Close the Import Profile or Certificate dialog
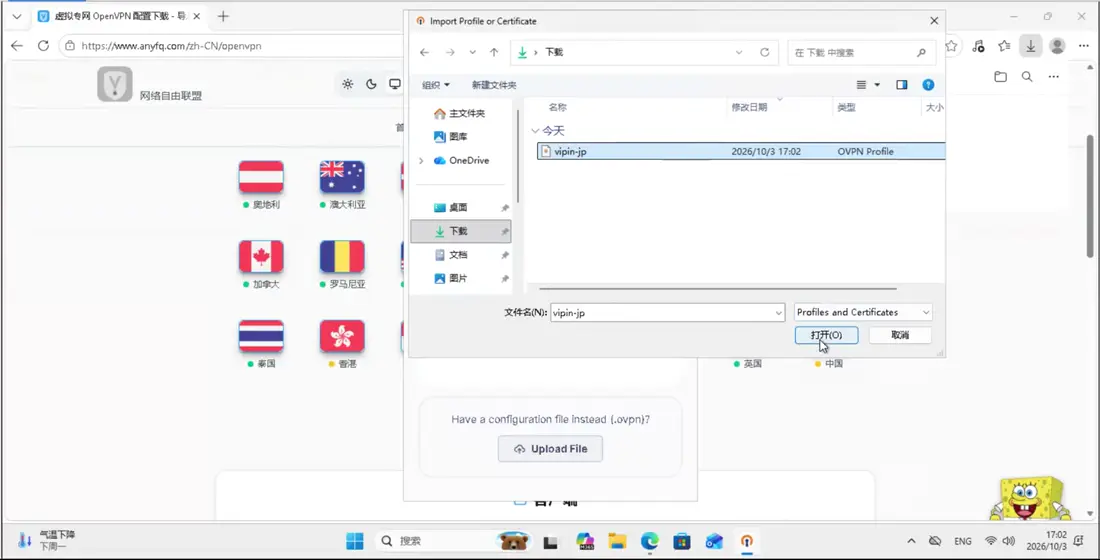Viewport: 1100px width, 560px height. coord(934,21)
